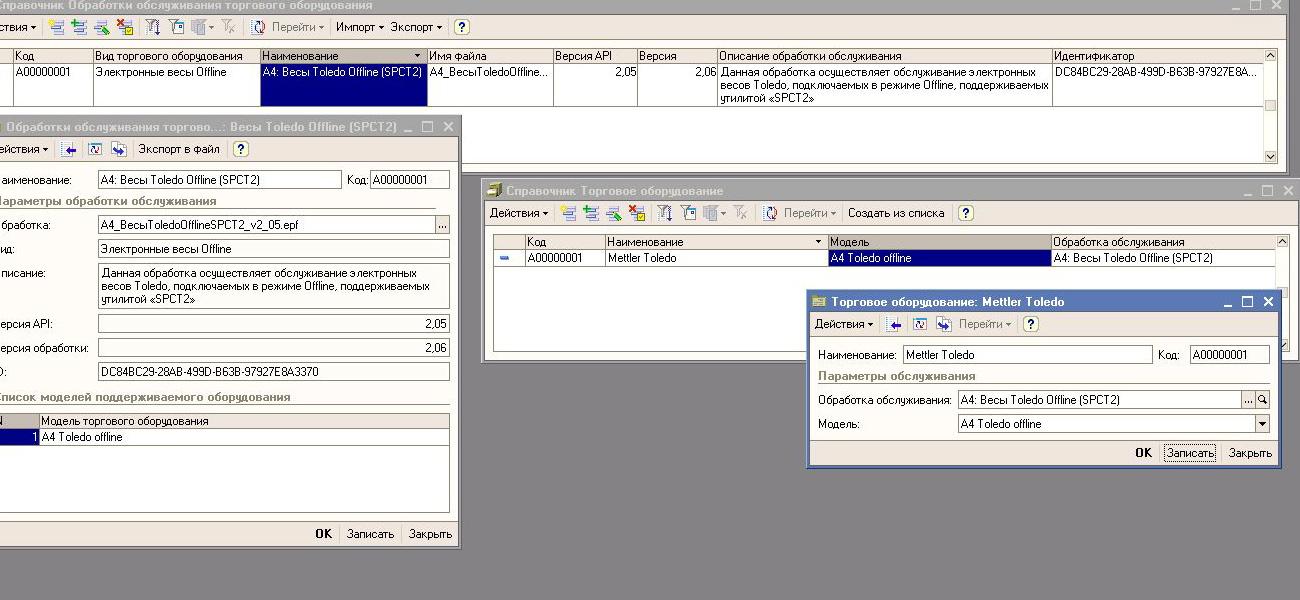
Task: Click the magnifier open icon beside Обработка обслуживания field
Action: coord(1262,400)
